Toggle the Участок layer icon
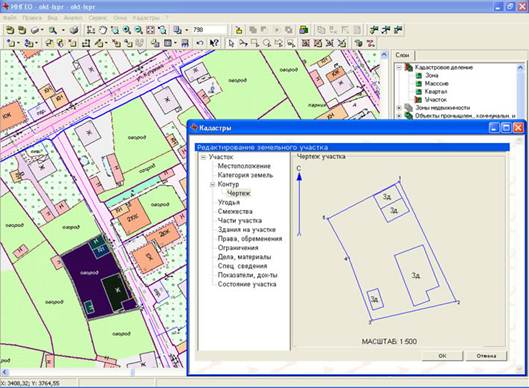This screenshot has height=388, width=529. tap(418, 100)
